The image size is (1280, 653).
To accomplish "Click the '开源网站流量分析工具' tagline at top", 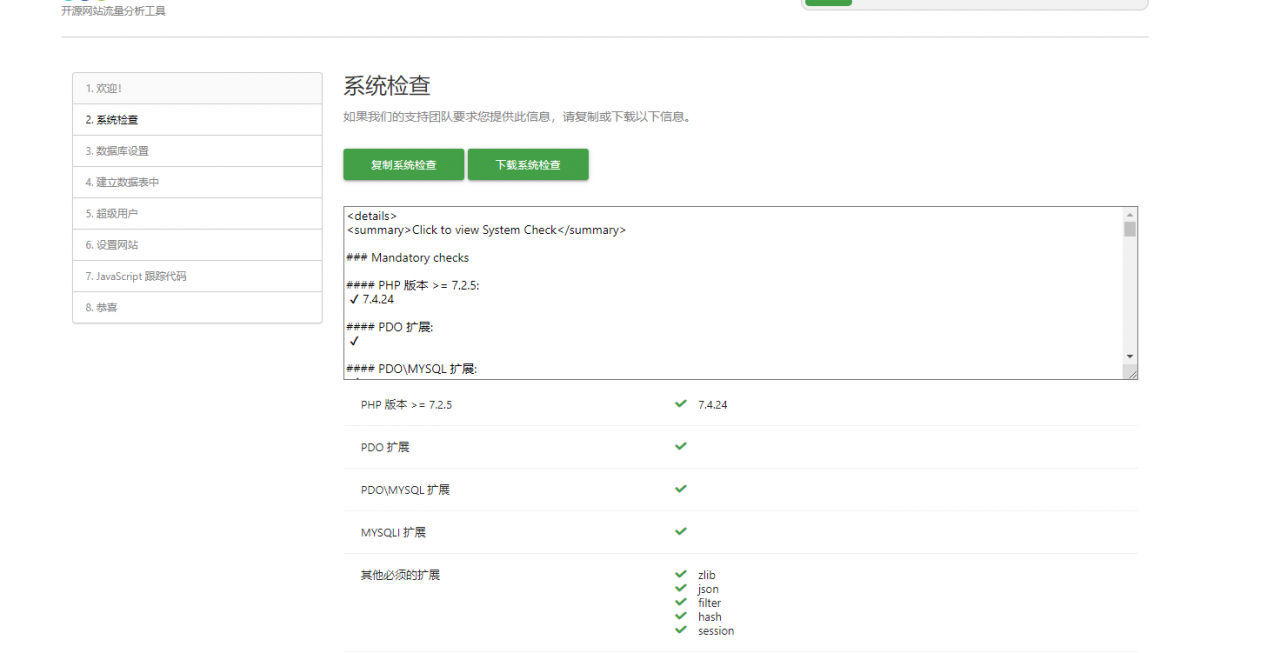I will pos(113,11).
